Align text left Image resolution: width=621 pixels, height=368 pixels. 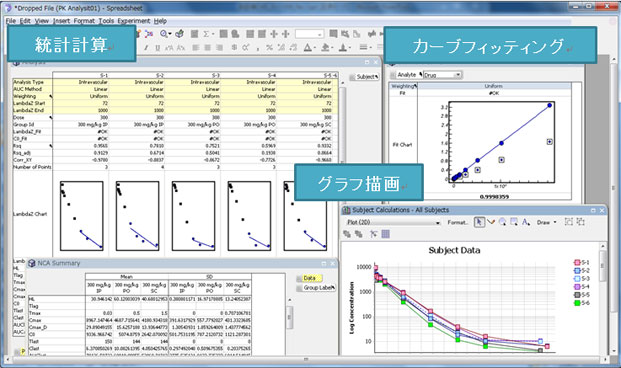pyautogui.click(x=196, y=48)
